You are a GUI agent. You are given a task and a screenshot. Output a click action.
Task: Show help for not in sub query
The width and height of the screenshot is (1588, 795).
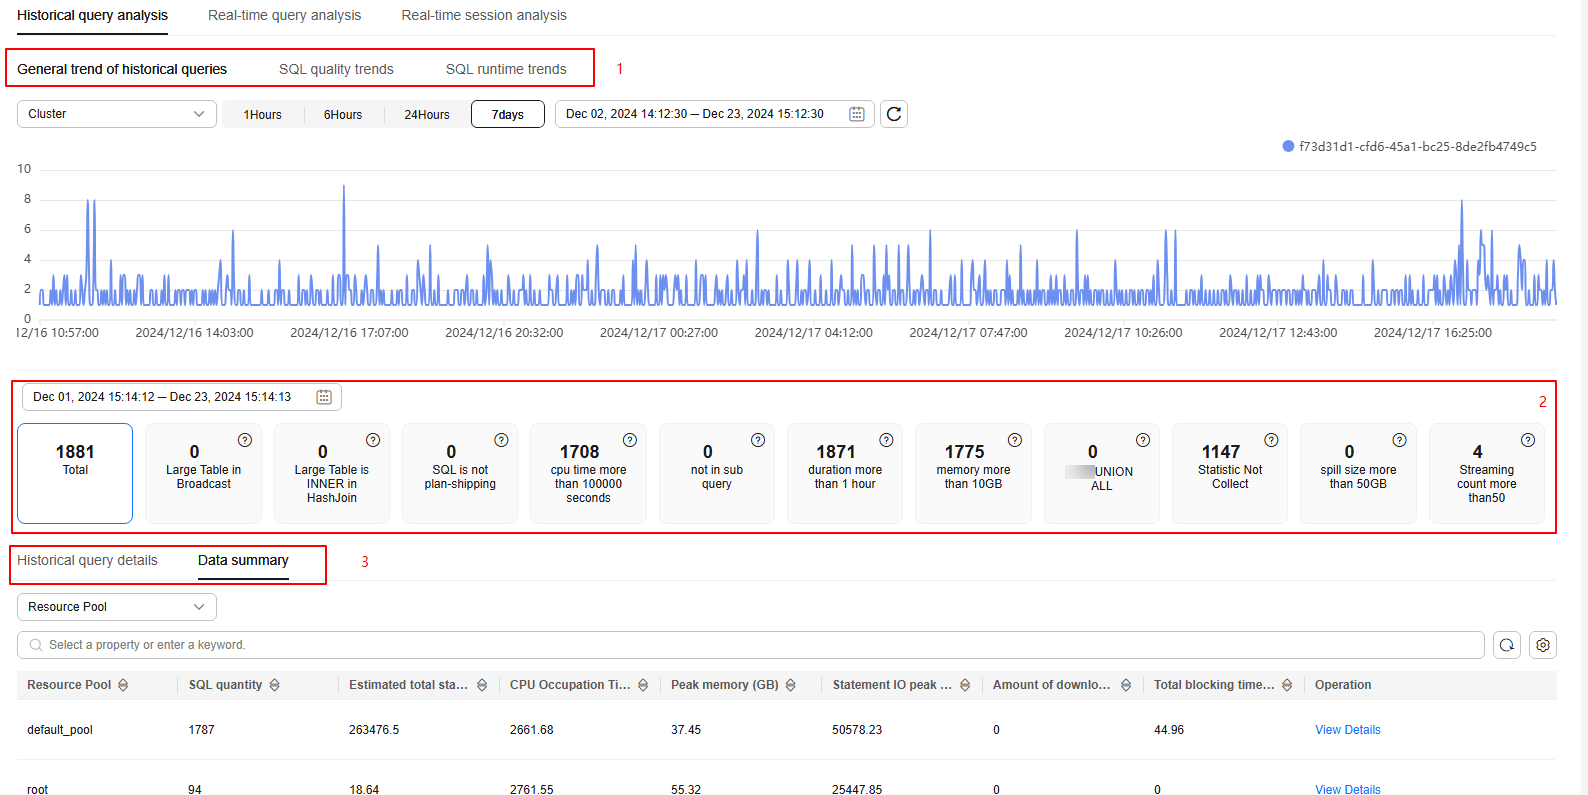758,440
